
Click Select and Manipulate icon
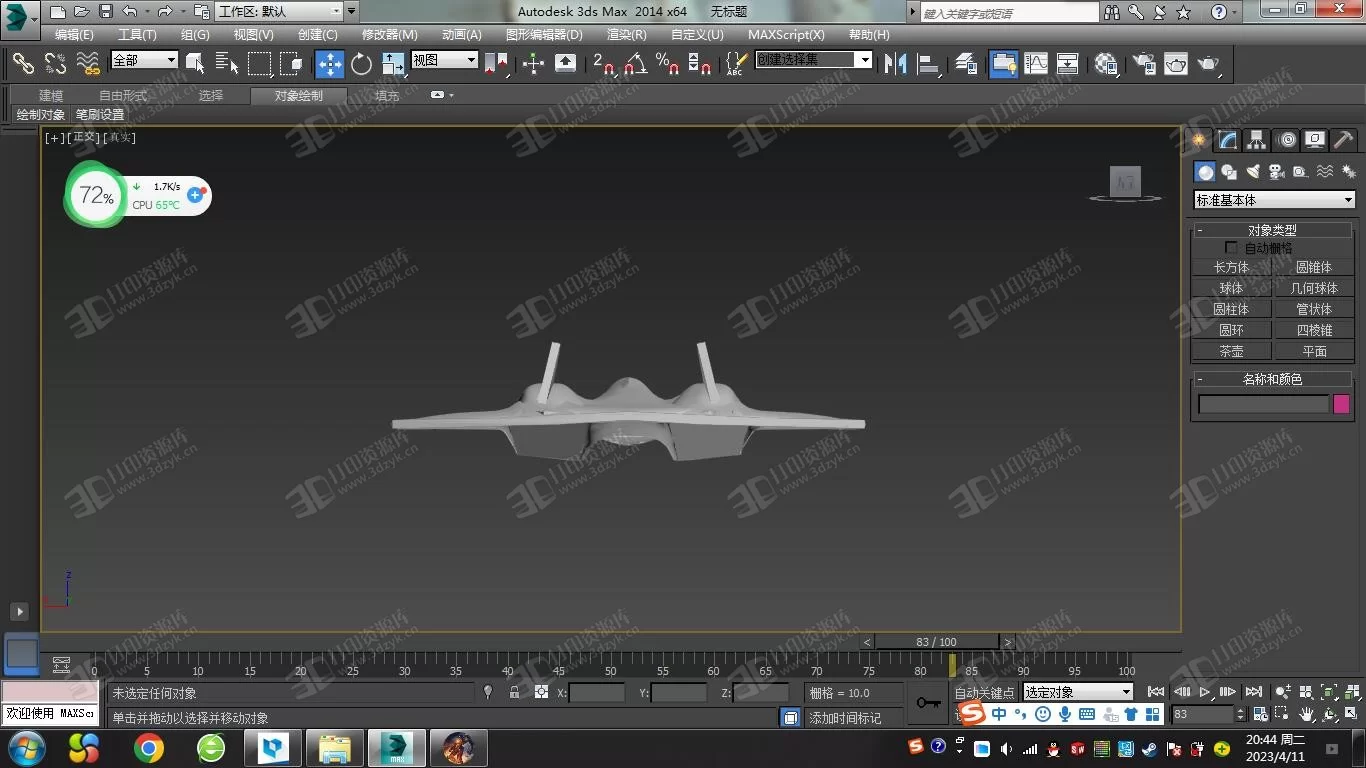click(x=533, y=63)
